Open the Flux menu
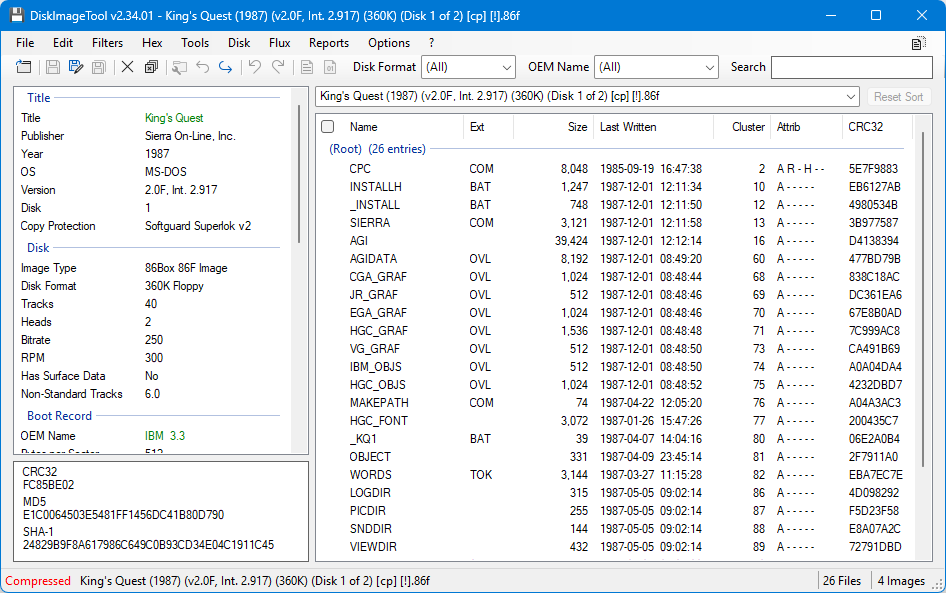946x593 pixels. tap(279, 43)
